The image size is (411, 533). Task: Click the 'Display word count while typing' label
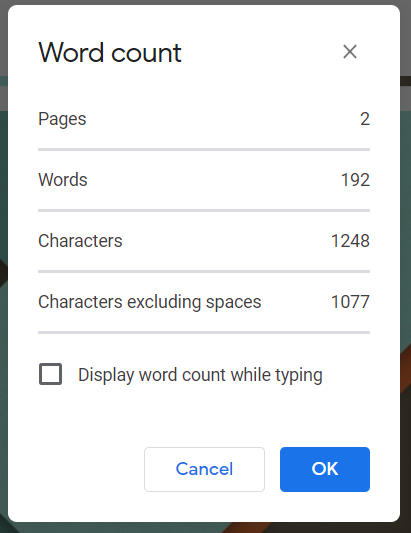point(200,375)
